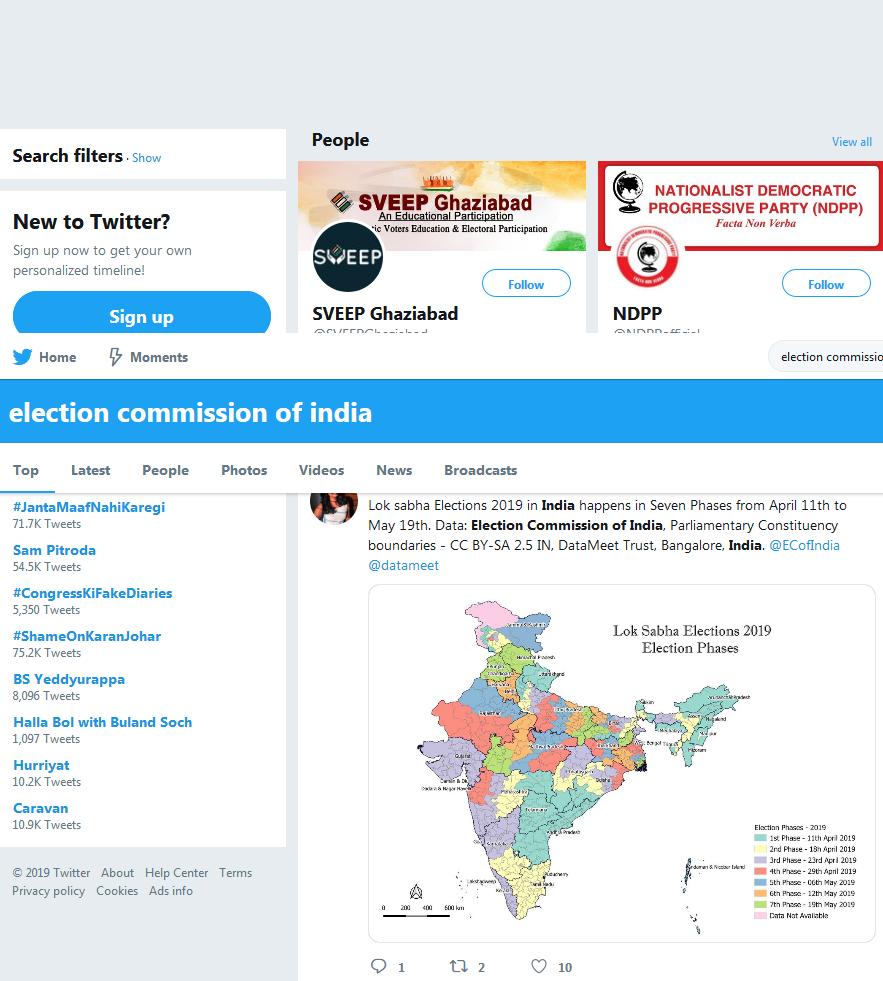Open the NDPP name link
Viewport: 883px width, 981px height.
[637, 313]
